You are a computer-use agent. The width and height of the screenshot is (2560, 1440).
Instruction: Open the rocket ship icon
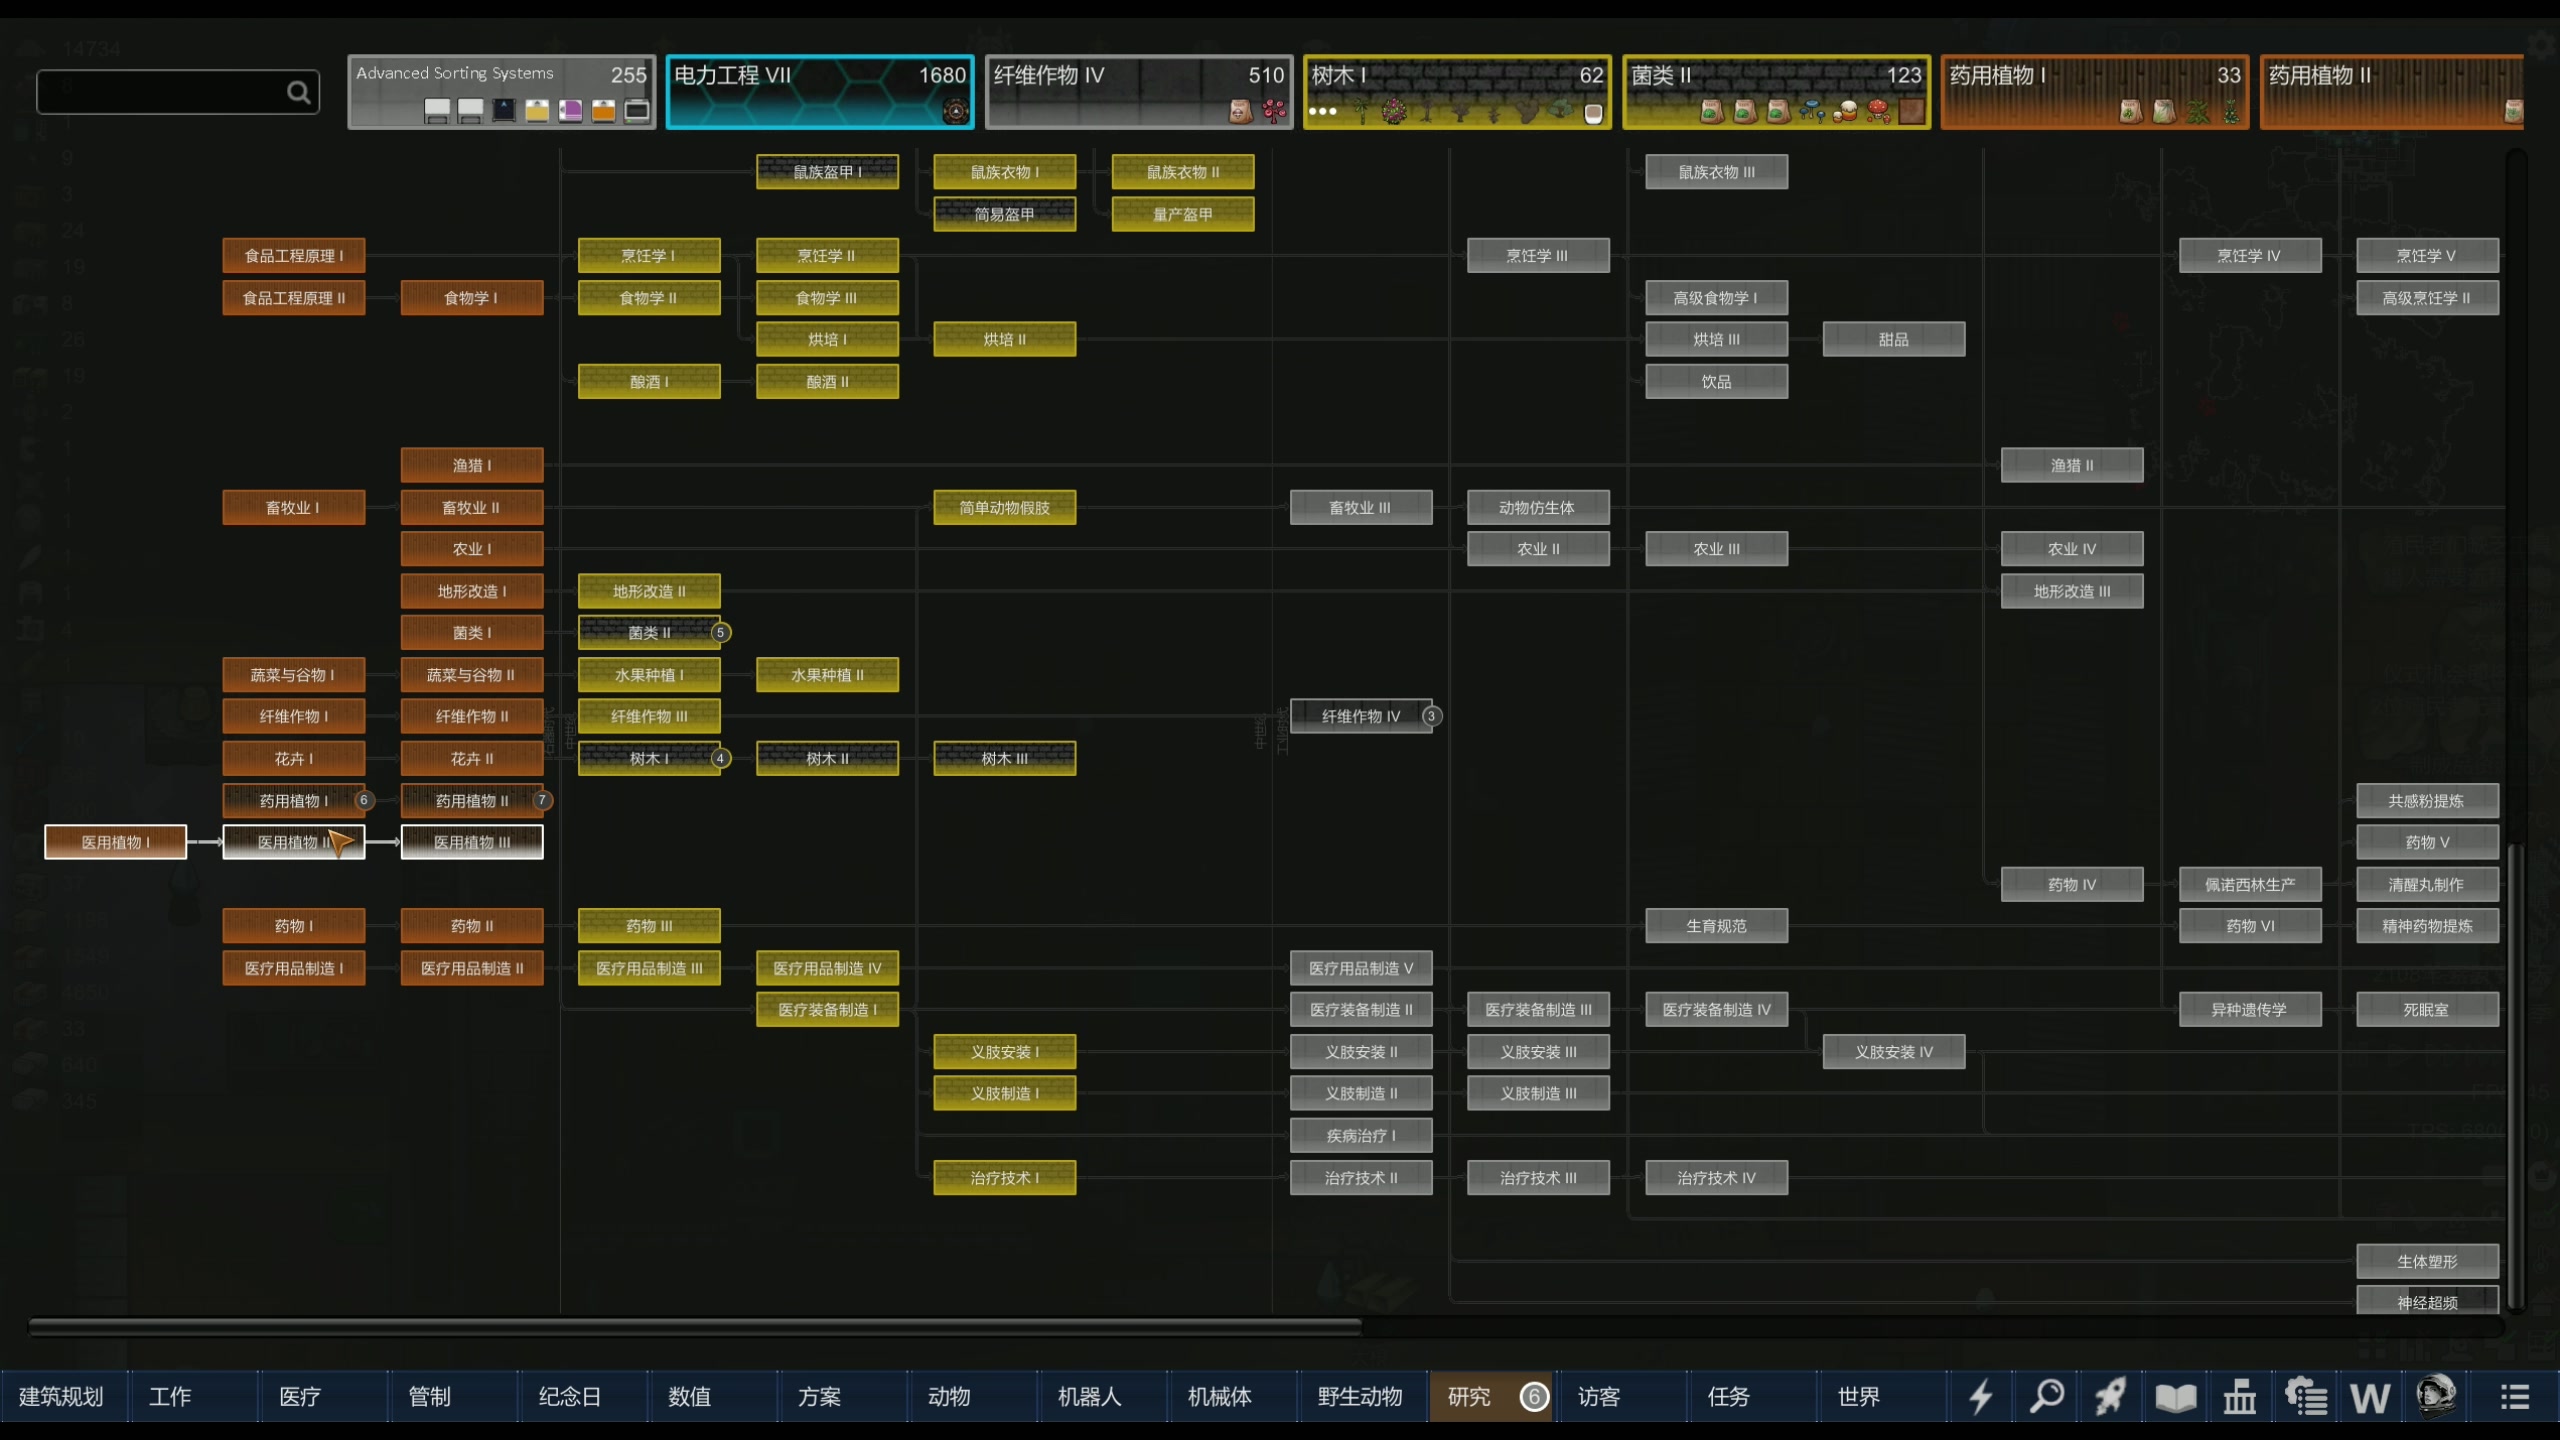pos(2111,1396)
